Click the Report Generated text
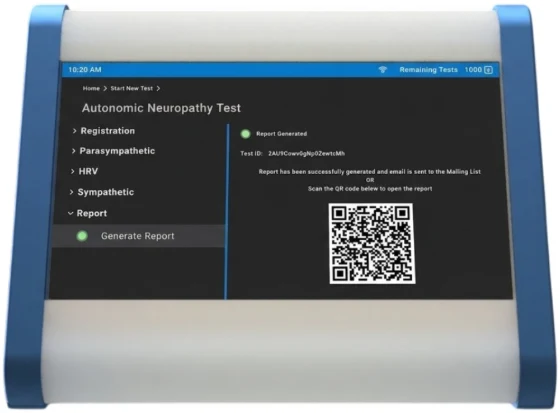Viewport: 560px width, 413px height. pos(281,134)
